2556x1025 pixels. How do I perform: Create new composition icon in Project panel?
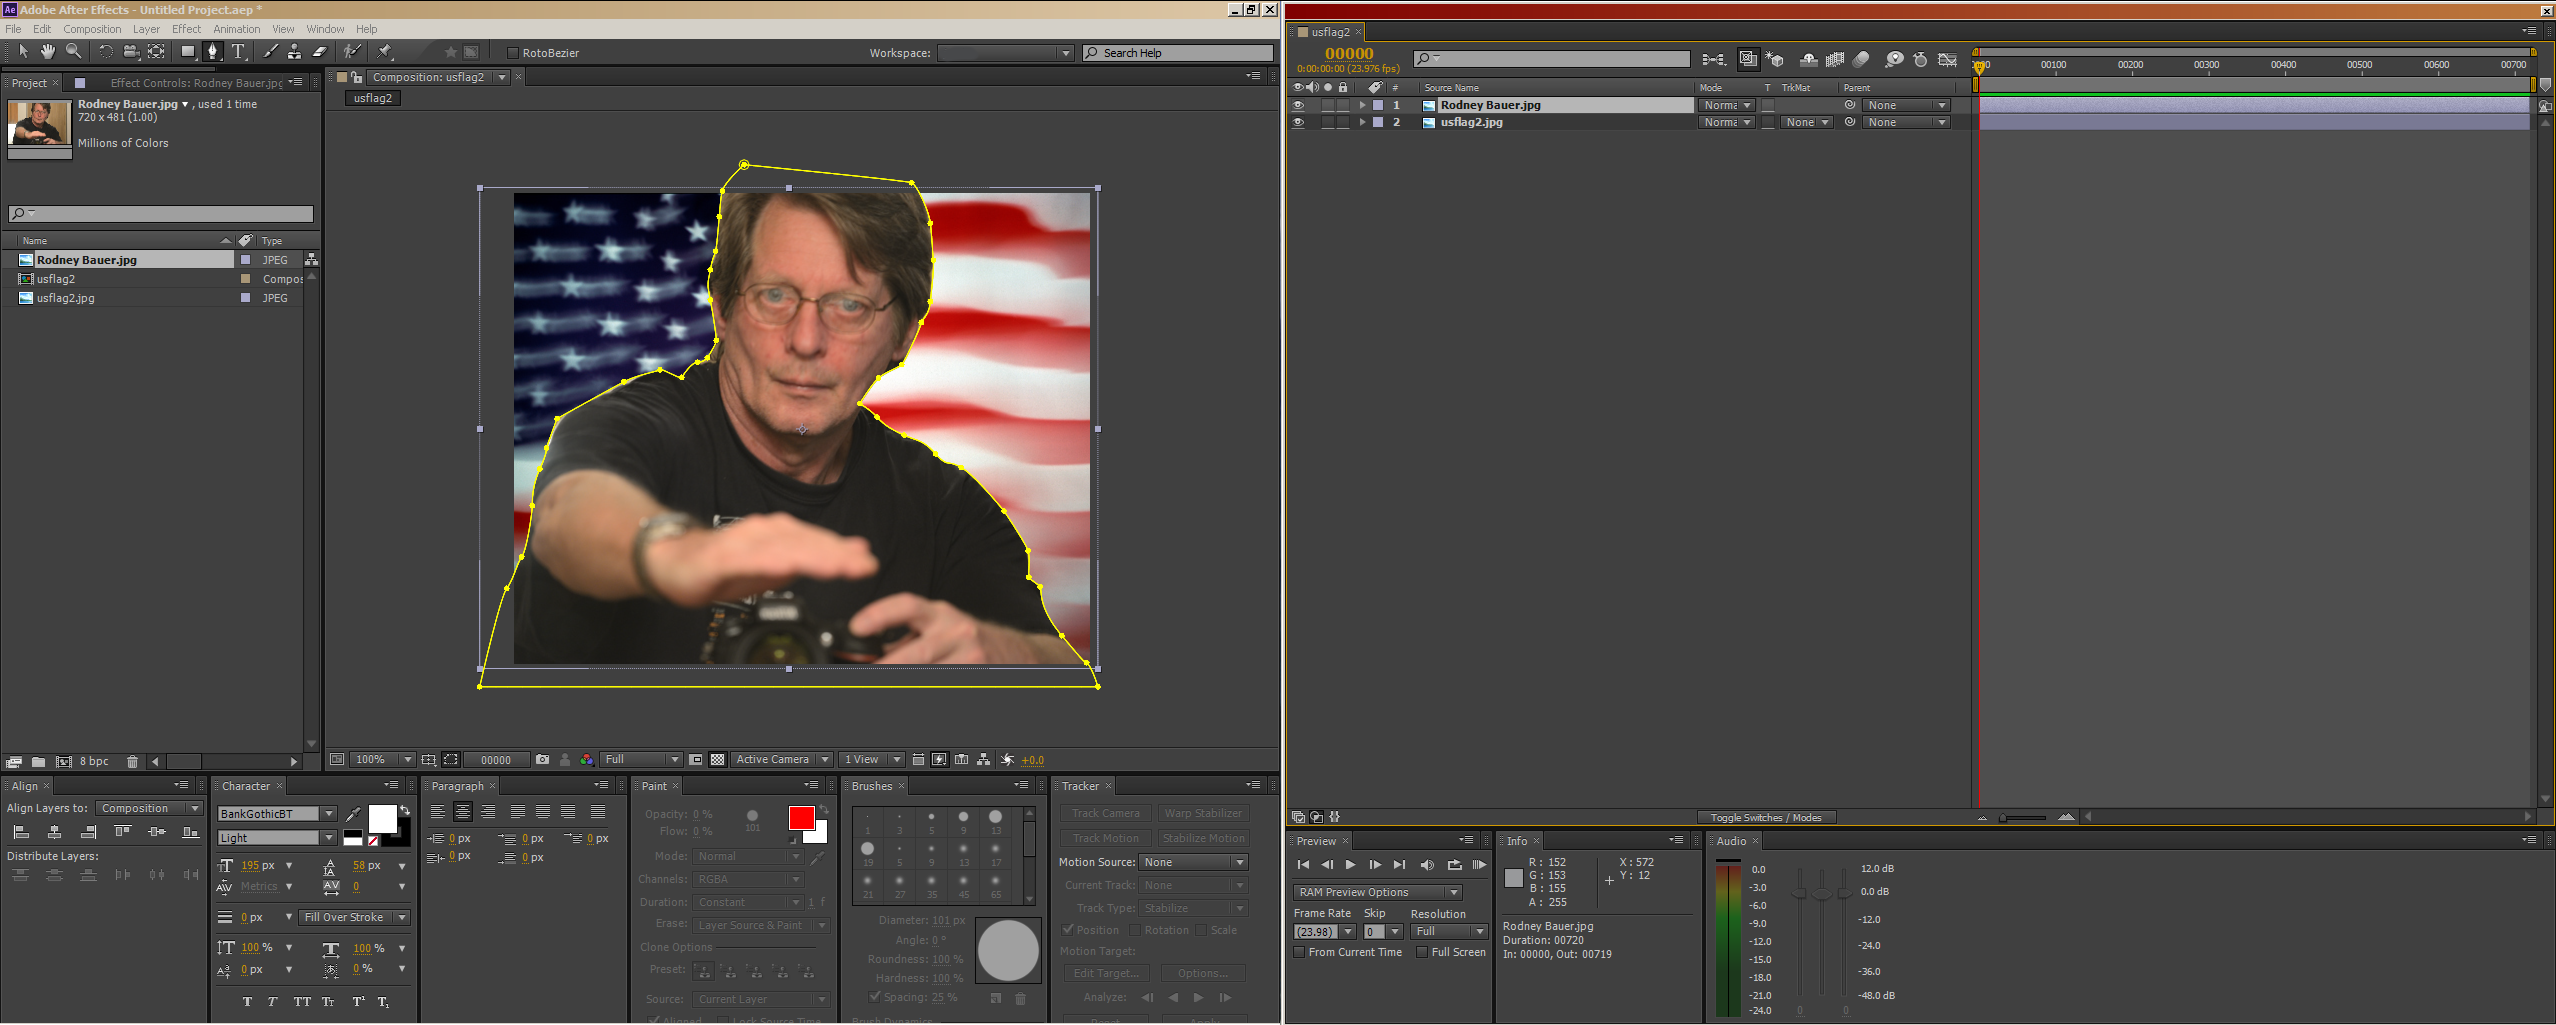[64, 762]
